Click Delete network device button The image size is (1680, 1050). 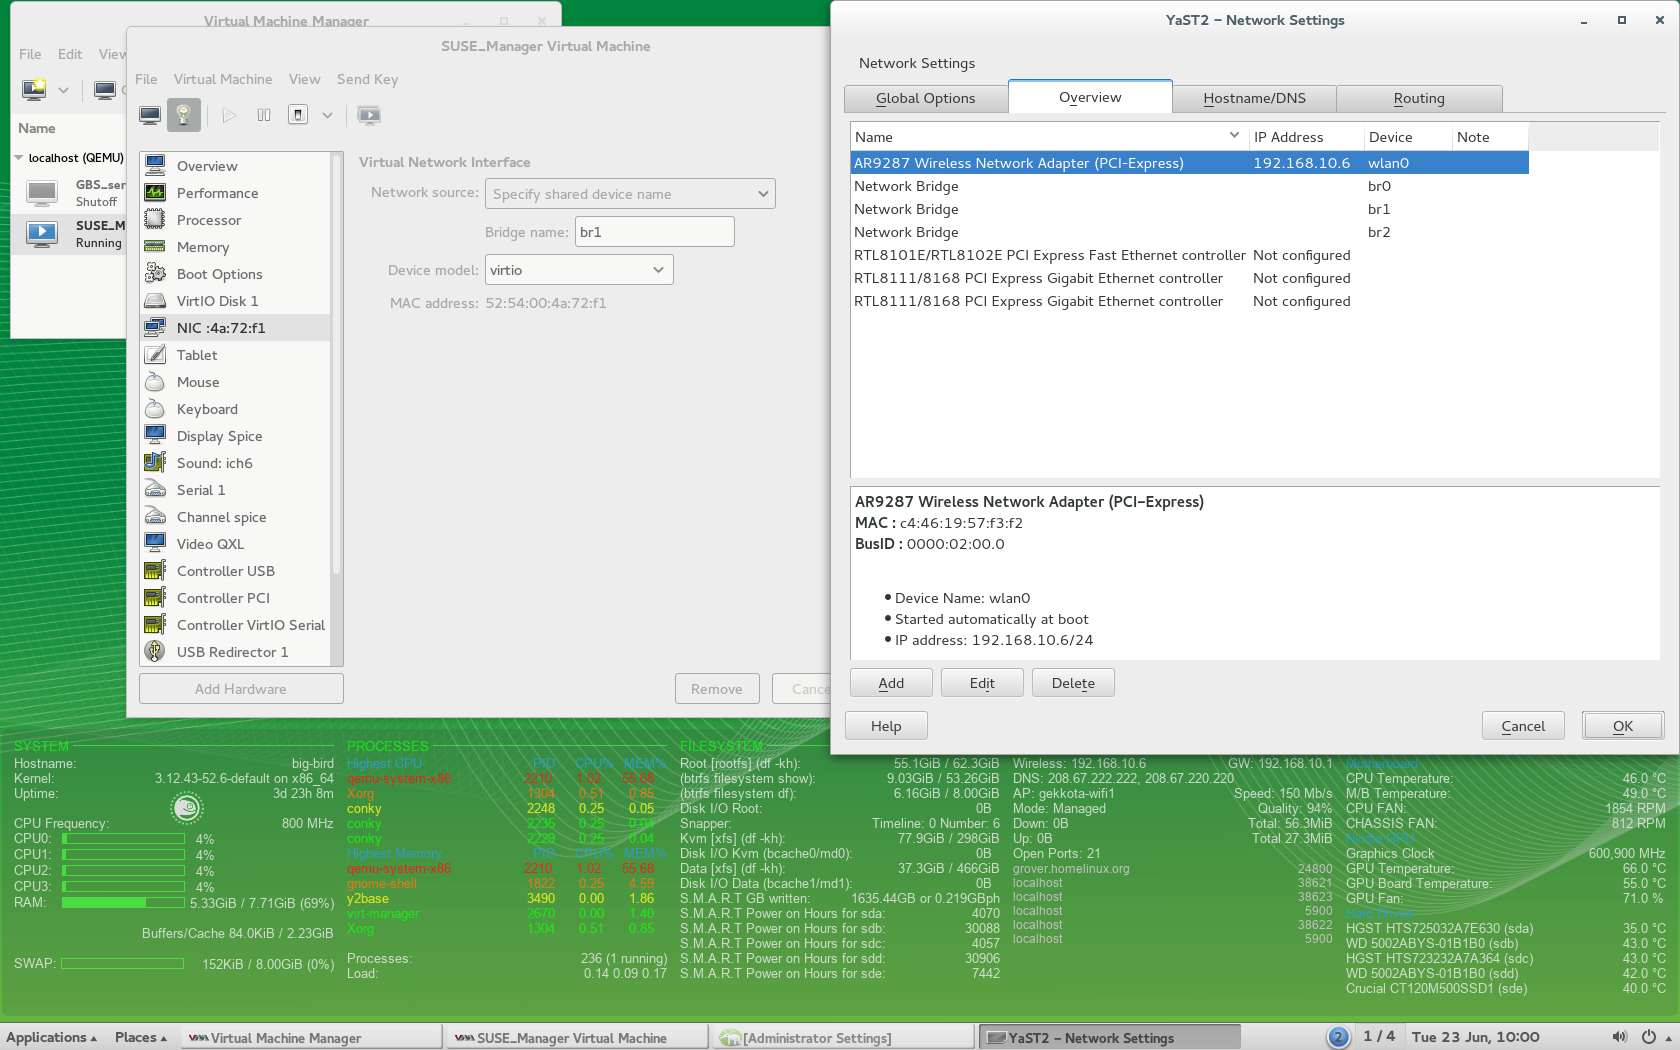1073,683
